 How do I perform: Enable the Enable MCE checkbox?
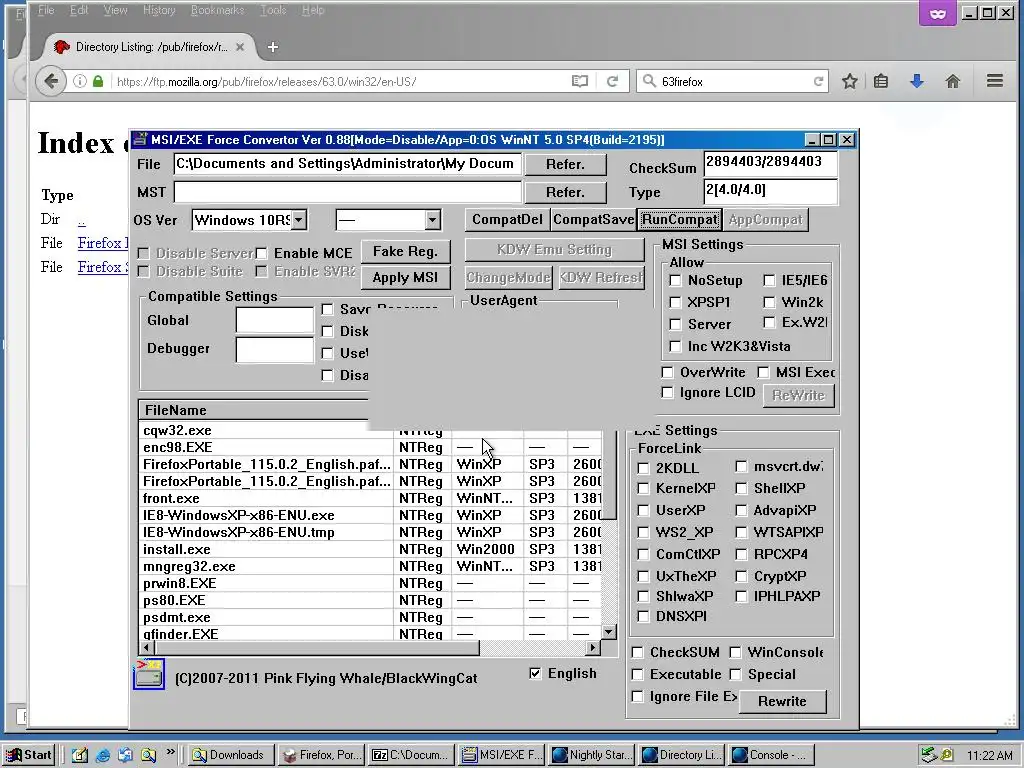pos(261,253)
